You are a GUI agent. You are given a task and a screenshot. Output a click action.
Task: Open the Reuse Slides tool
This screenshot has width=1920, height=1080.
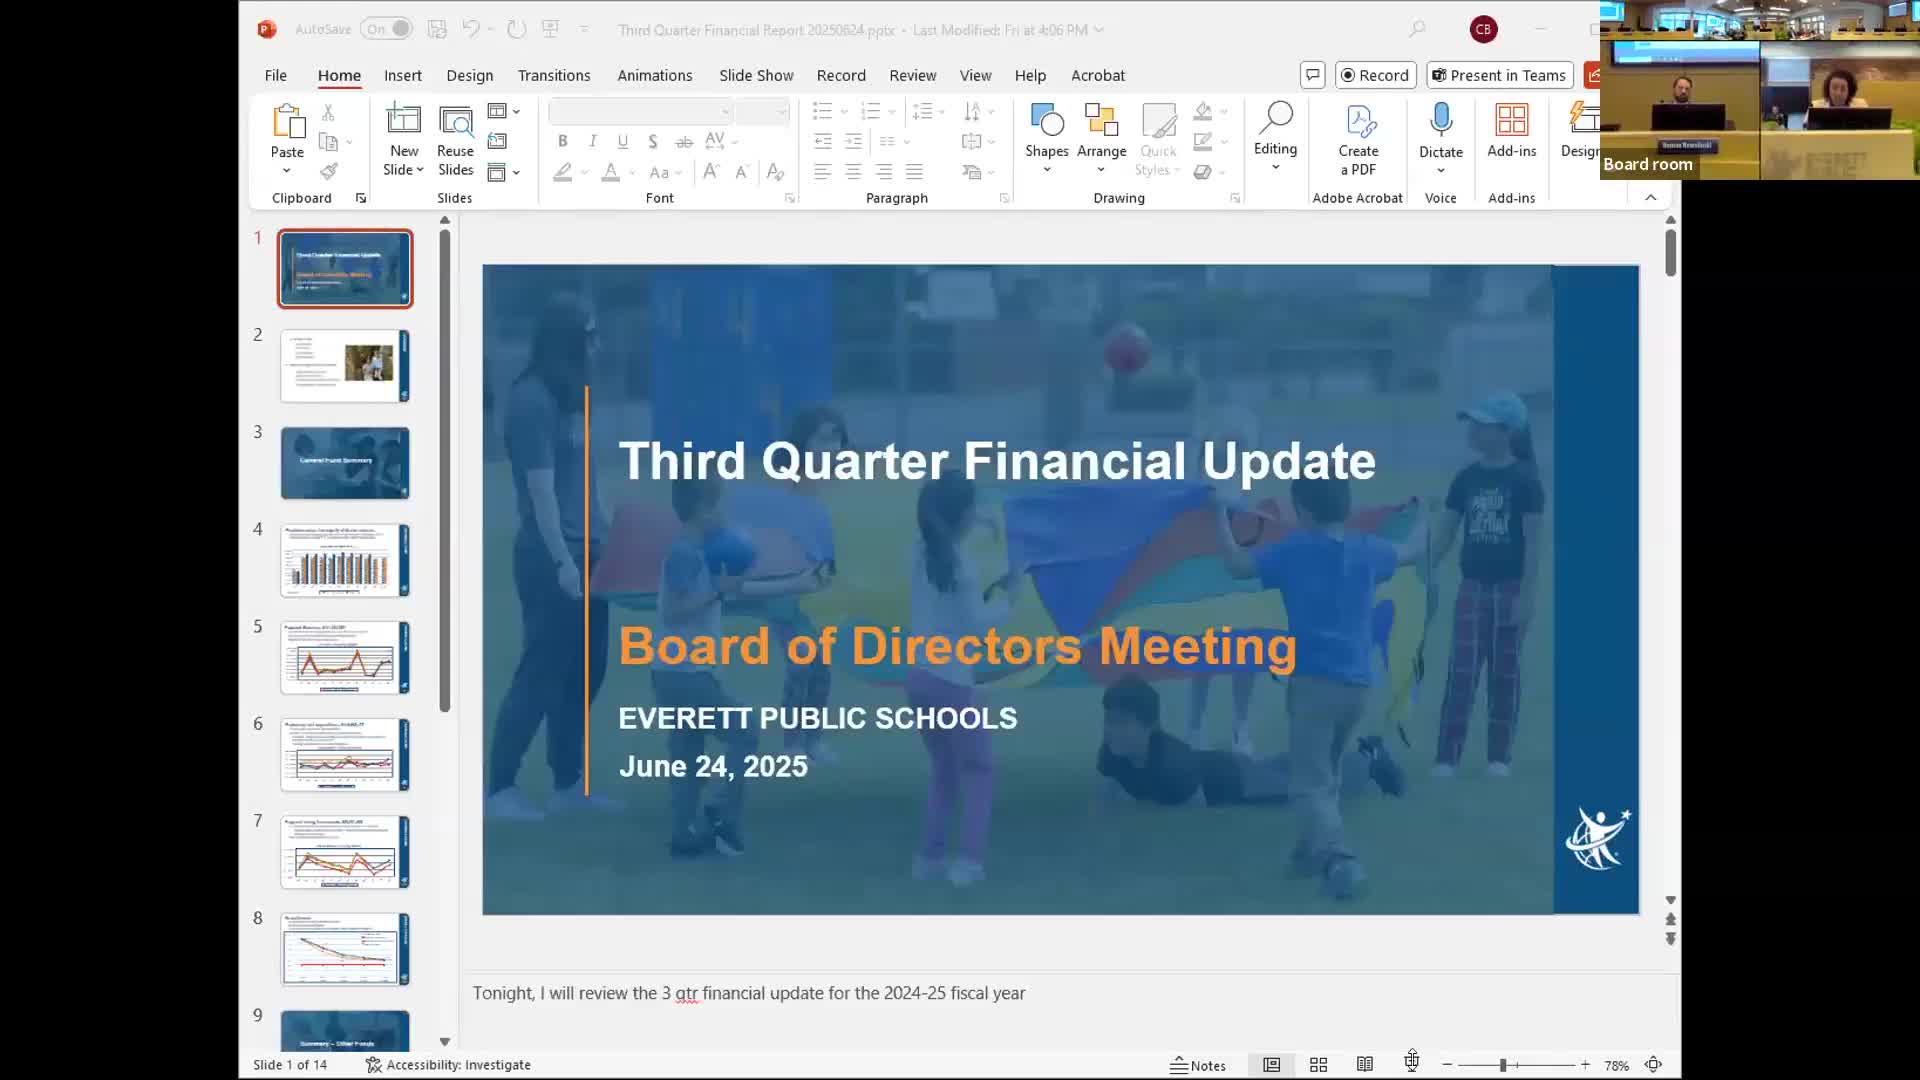(455, 140)
